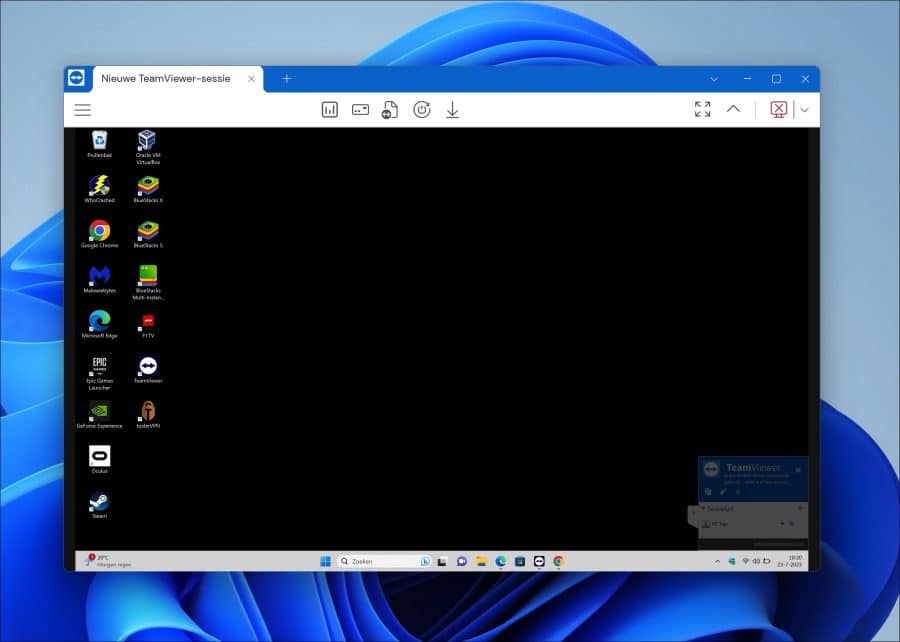This screenshot has height=642, width=900.
Task: Open the Chat app on the remote taskbar
Action: [461, 561]
